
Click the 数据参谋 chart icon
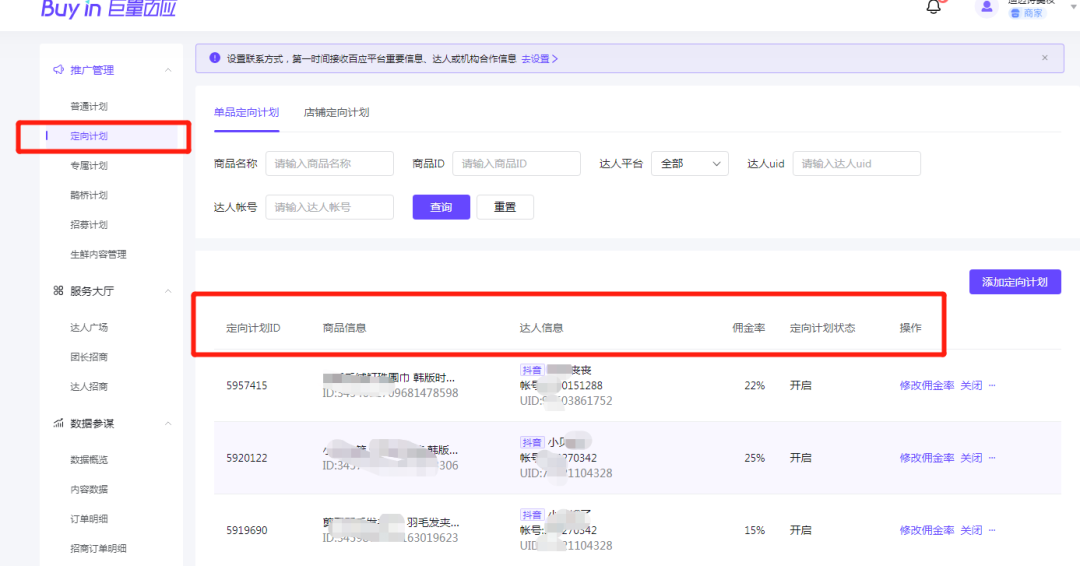click(59, 423)
